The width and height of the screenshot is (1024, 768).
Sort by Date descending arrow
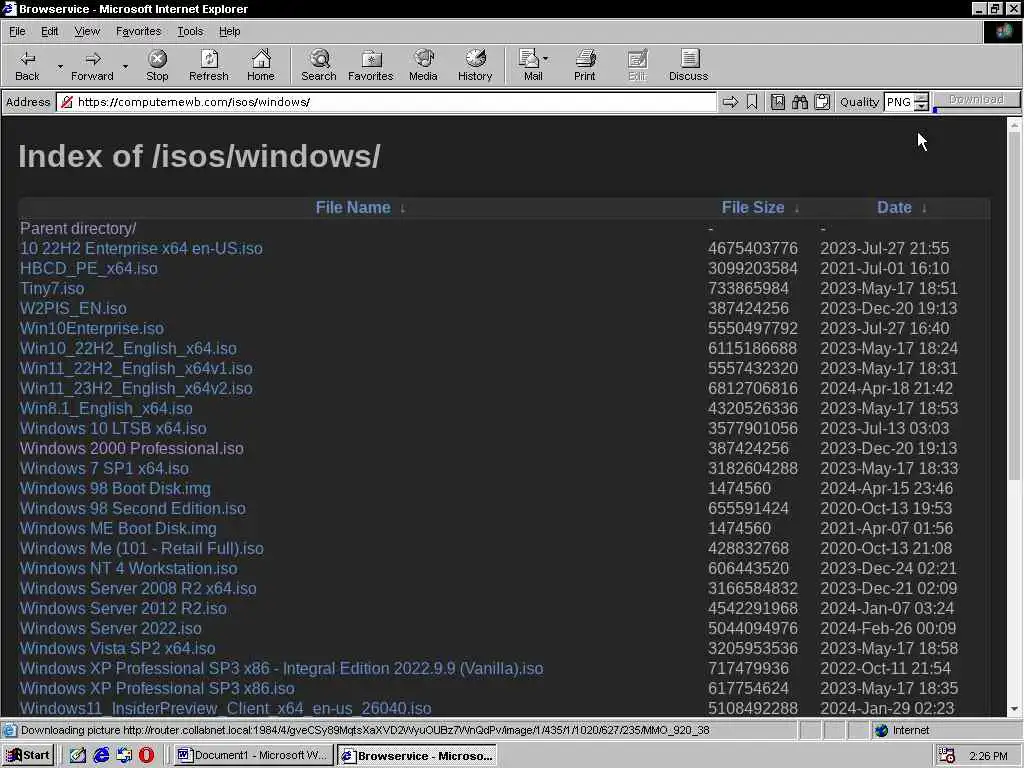click(x=924, y=208)
